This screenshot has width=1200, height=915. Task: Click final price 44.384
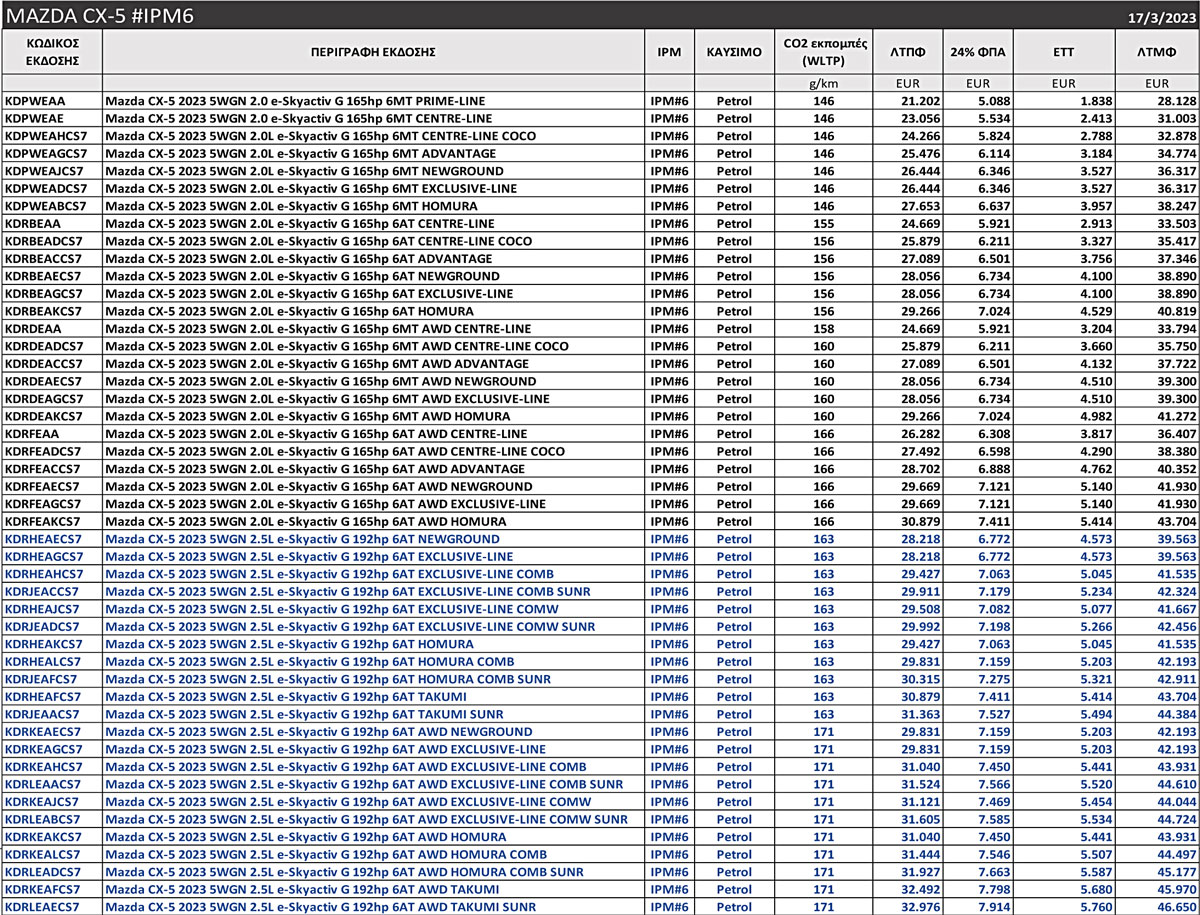1177,714
